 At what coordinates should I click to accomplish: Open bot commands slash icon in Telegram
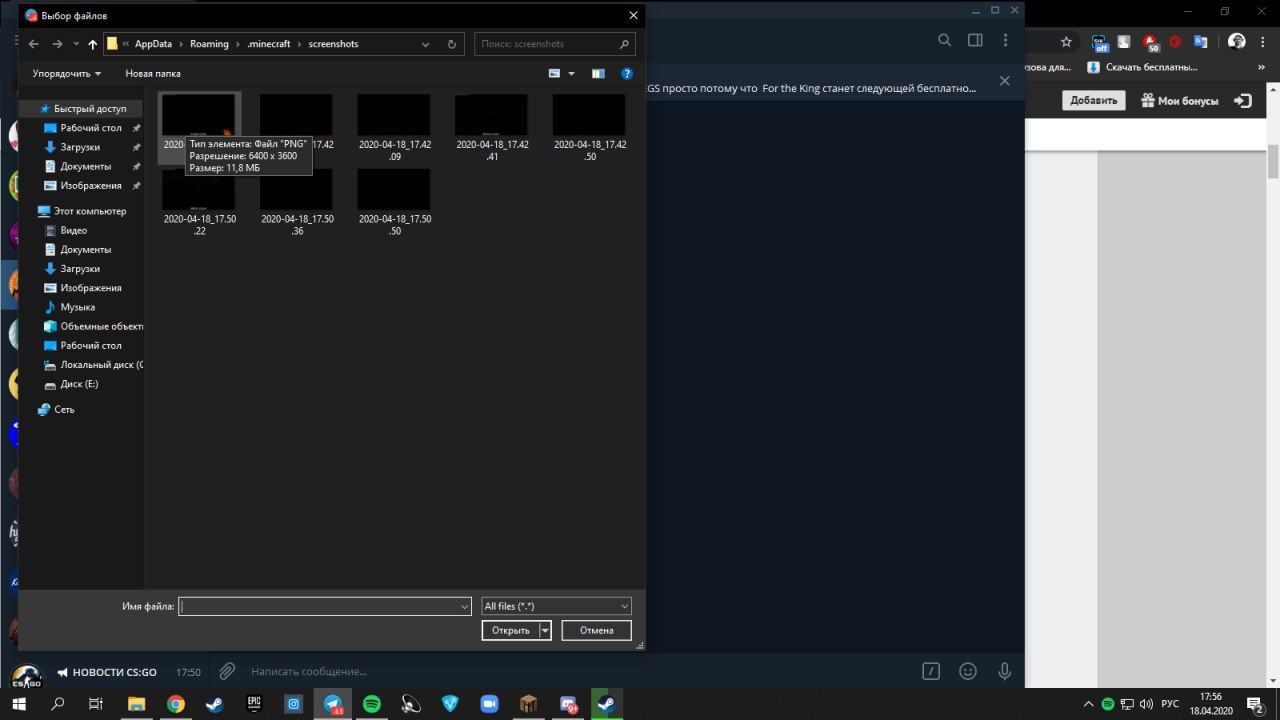[931, 671]
